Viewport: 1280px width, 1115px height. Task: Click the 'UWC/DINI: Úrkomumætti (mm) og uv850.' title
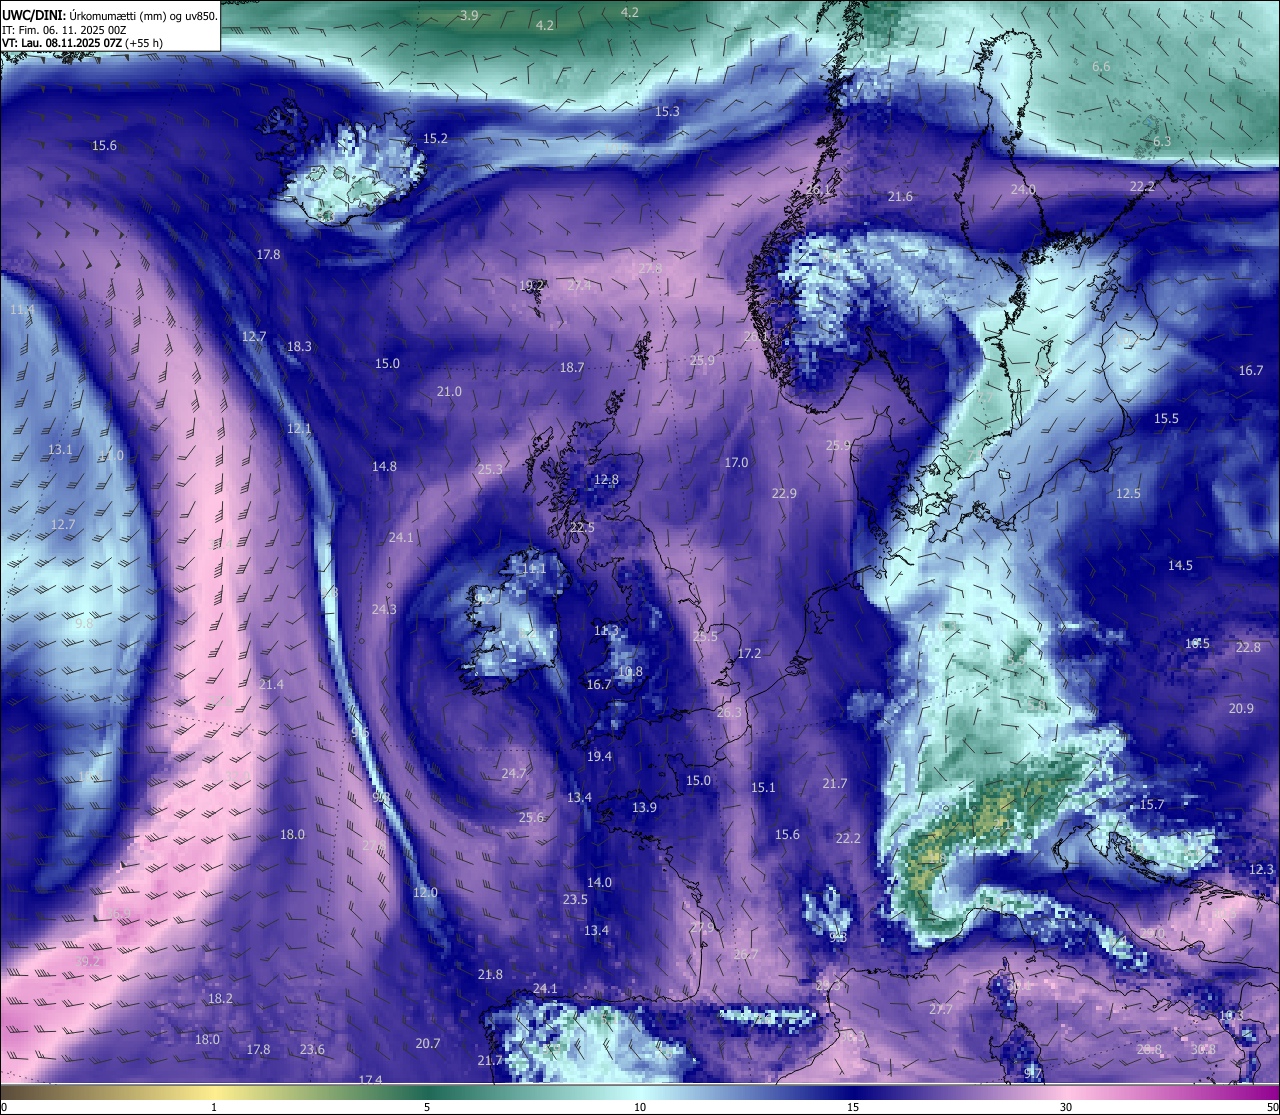click(110, 15)
